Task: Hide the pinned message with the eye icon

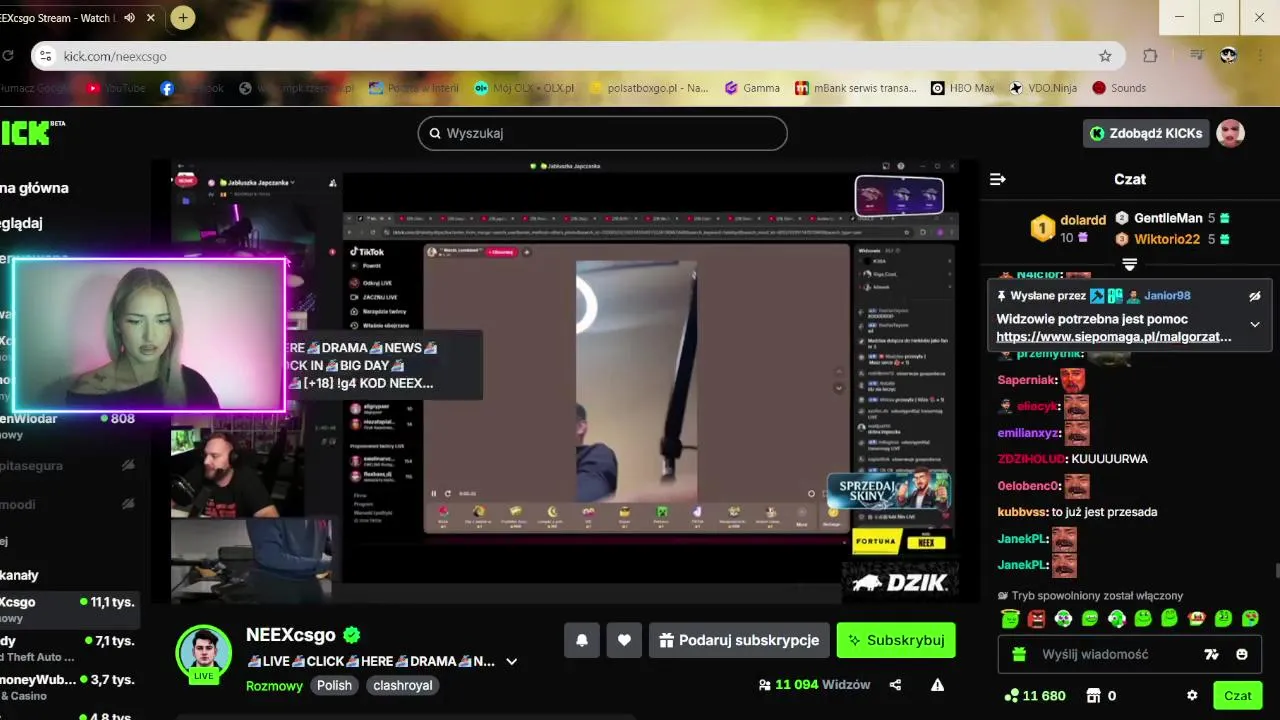Action: point(1255,296)
